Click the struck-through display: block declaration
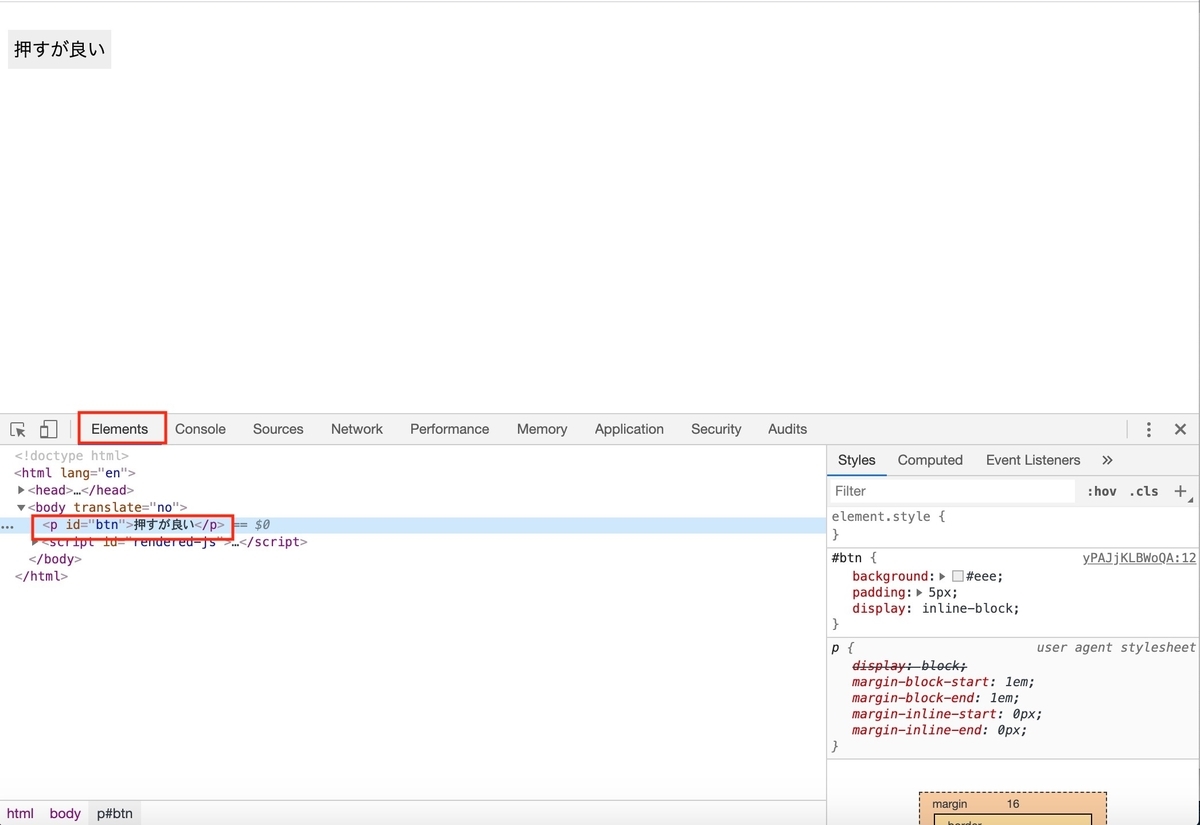The width and height of the screenshot is (1200, 825). coord(909,666)
